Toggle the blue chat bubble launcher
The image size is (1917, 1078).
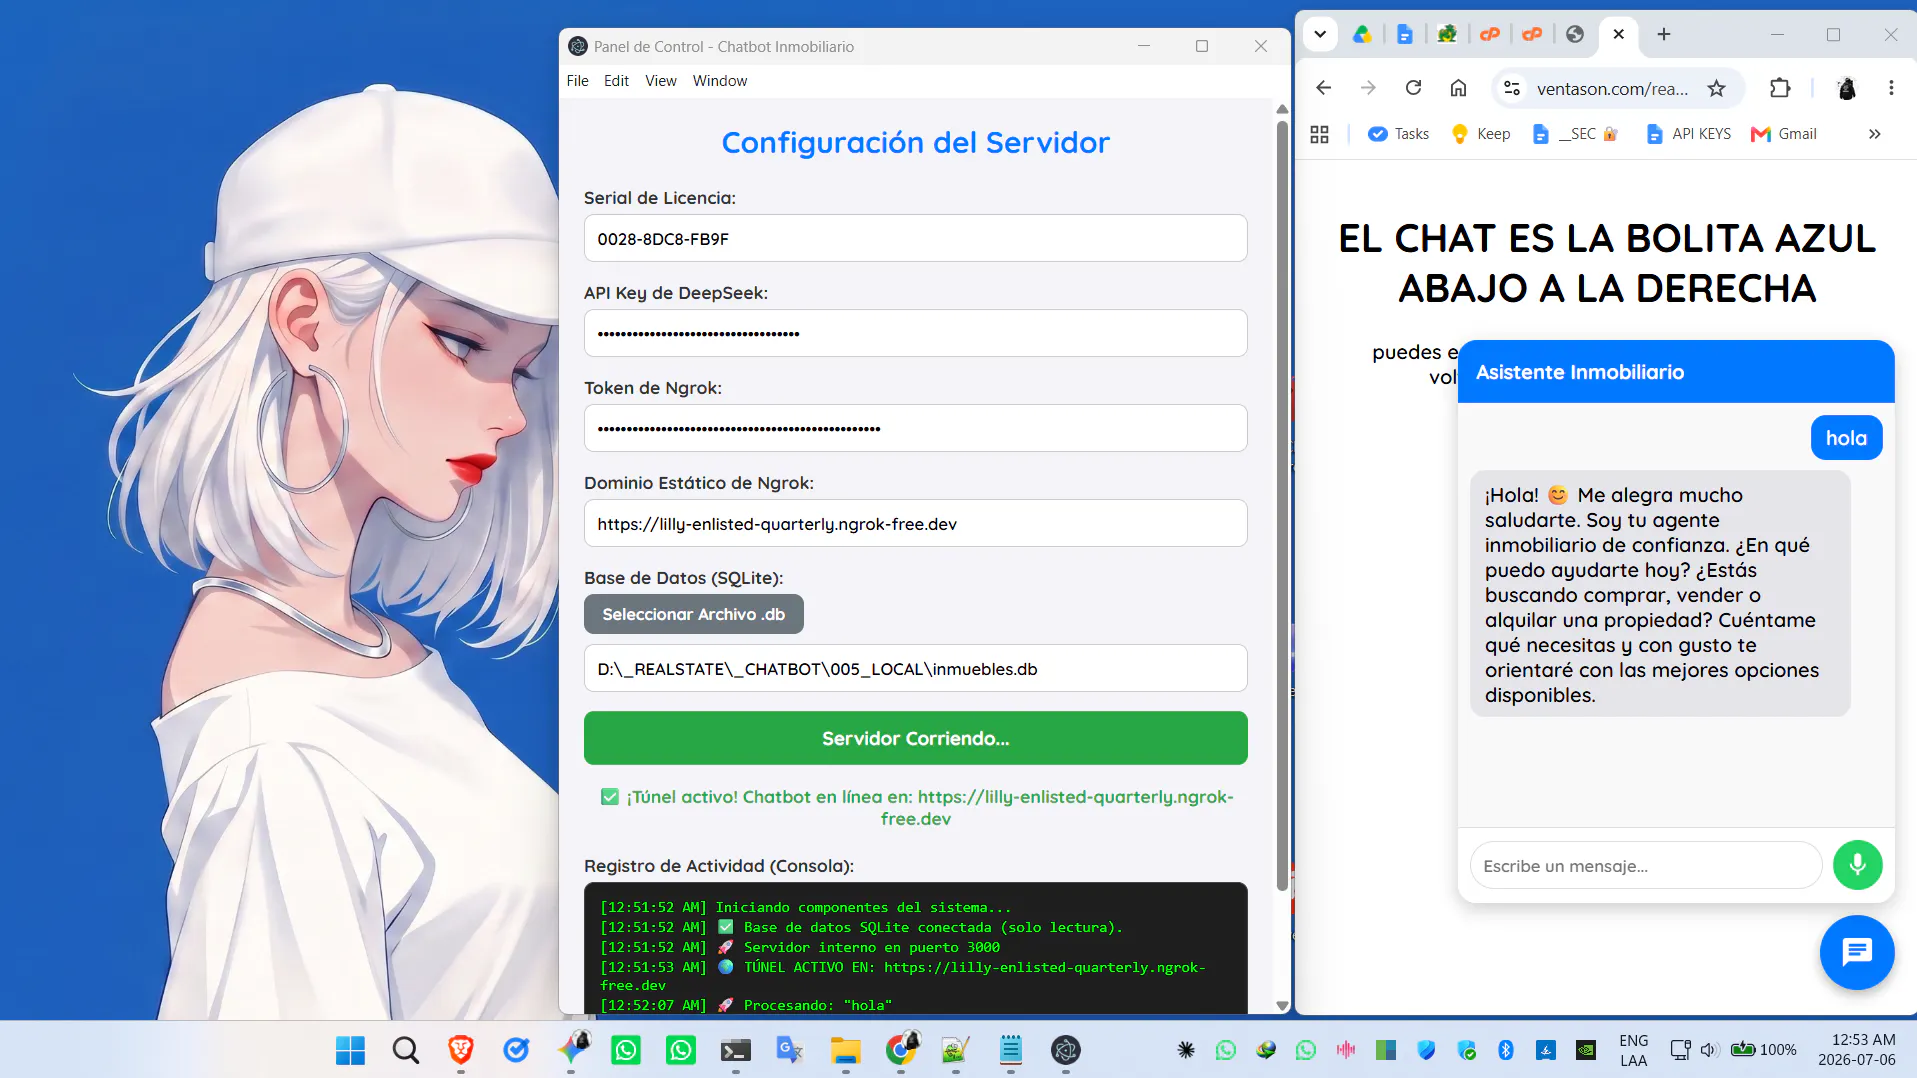pyautogui.click(x=1857, y=952)
